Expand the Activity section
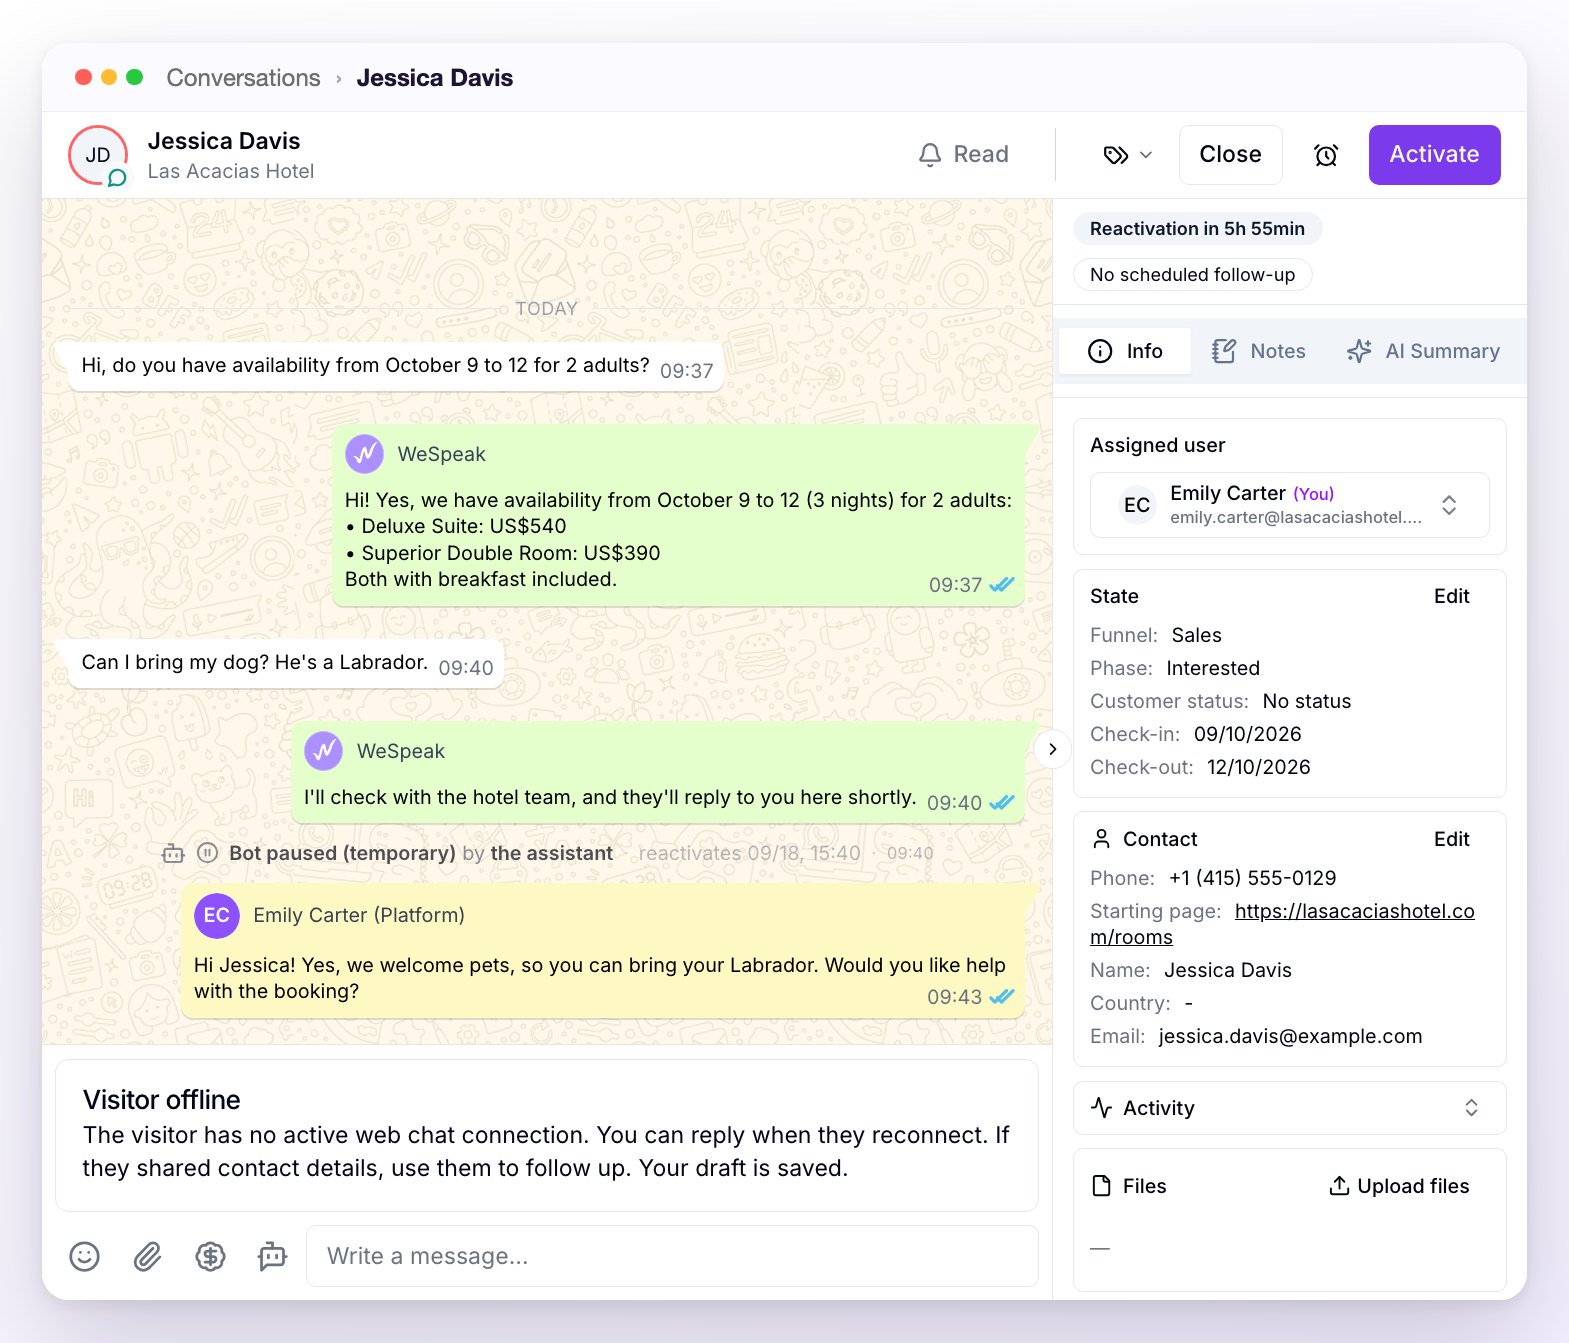The height and width of the screenshot is (1343, 1569). click(1289, 1108)
